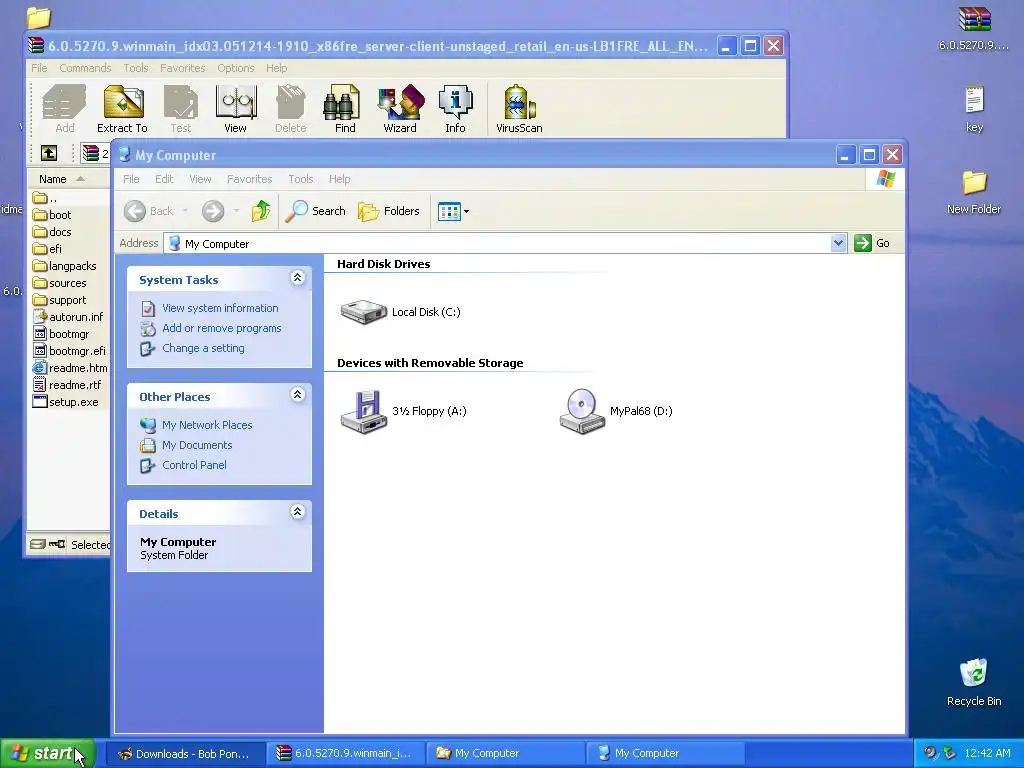Open Edit menu in My Computer
The image size is (1024, 768).
point(164,179)
